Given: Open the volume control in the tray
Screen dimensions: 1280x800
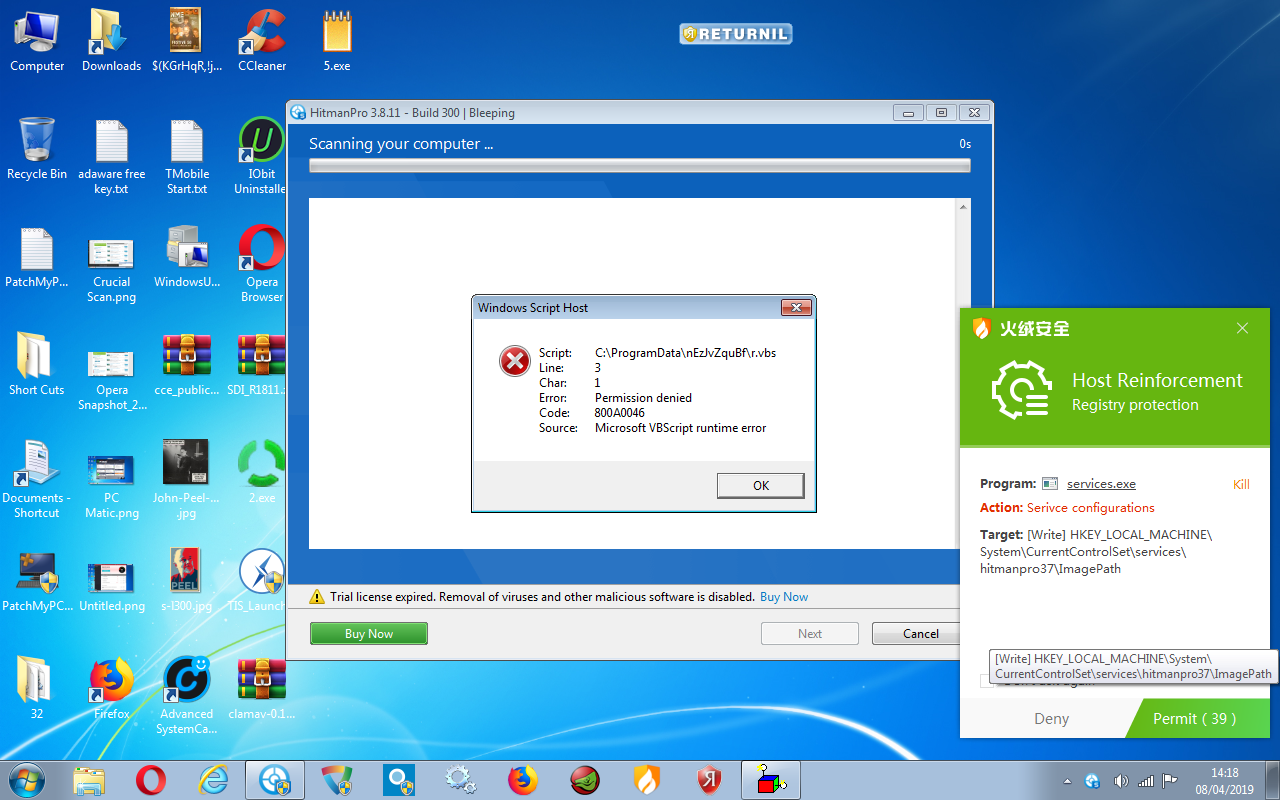Looking at the screenshot, I should tap(1120, 781).
